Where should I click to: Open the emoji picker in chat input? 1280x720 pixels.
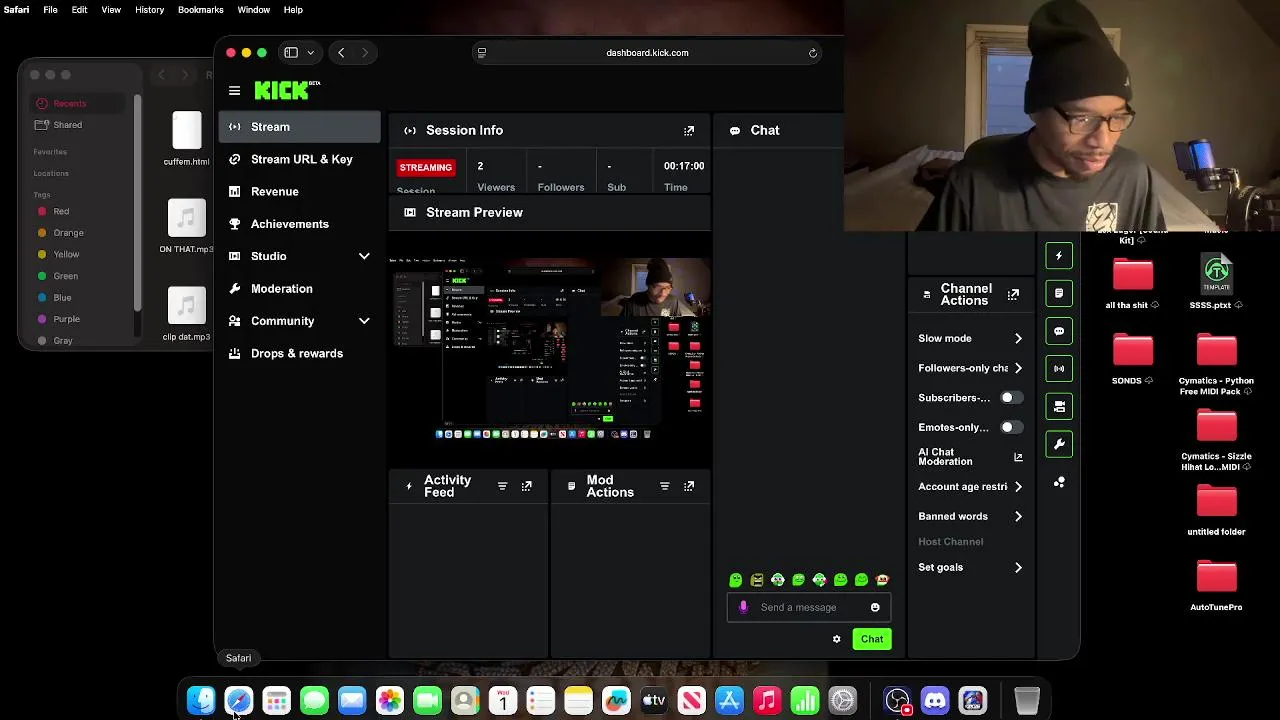[875, 607]
